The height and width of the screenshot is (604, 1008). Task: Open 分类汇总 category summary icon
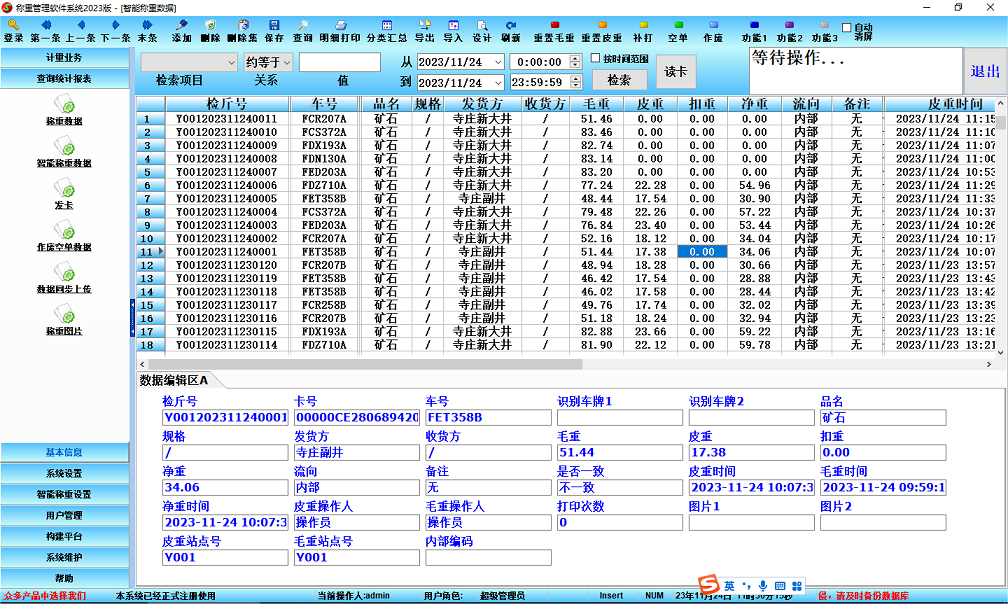click(x=387, y=31)
